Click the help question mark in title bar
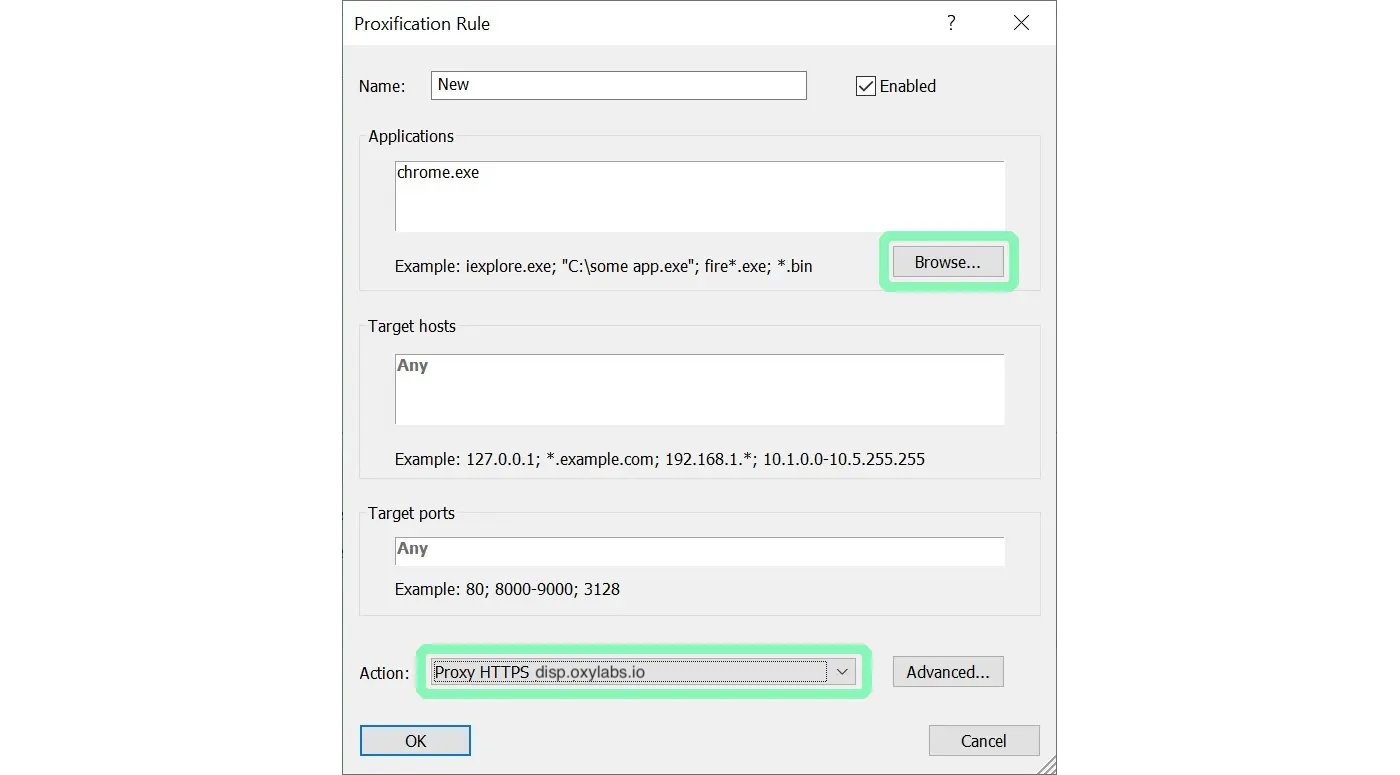The width and height of the screenshot is (1400, 775). tap(951, 23)
